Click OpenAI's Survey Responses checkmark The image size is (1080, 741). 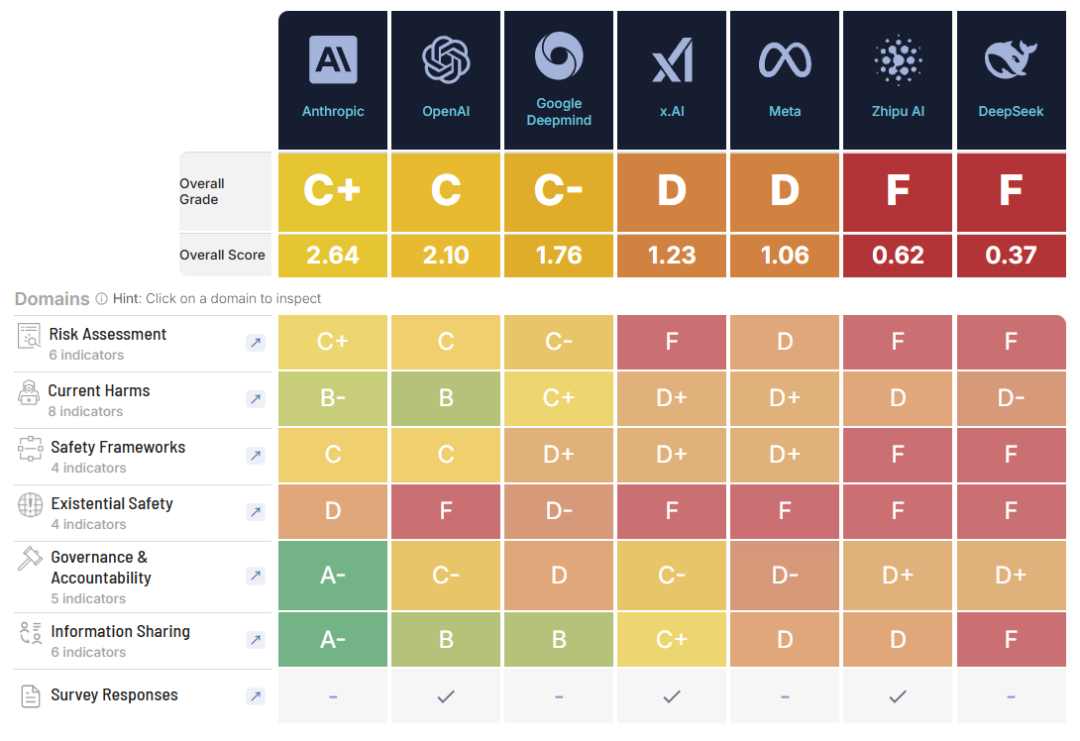(446, 696)
